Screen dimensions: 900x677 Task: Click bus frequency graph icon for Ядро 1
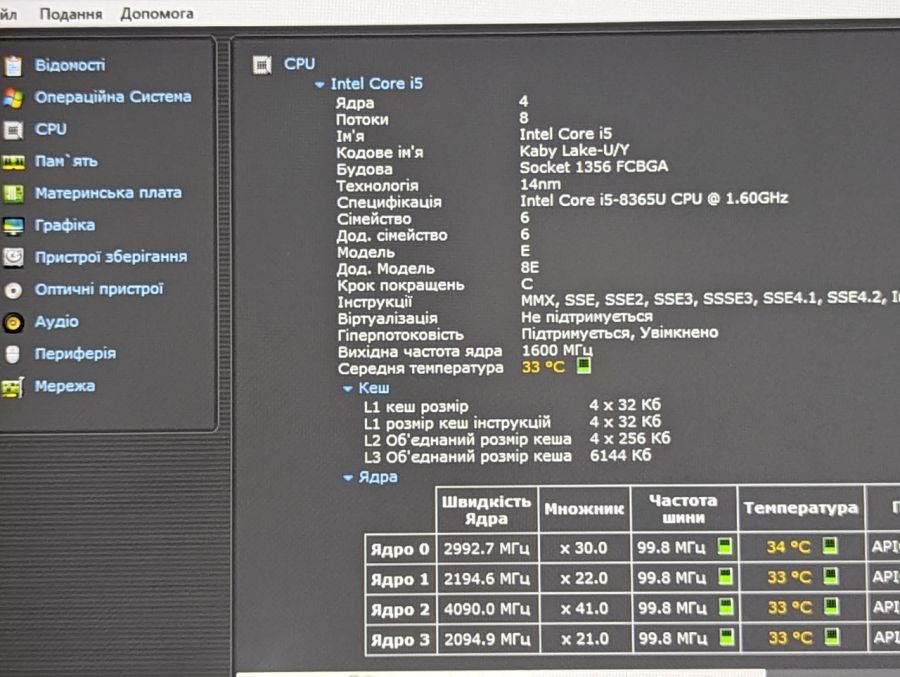click(726, 576)
